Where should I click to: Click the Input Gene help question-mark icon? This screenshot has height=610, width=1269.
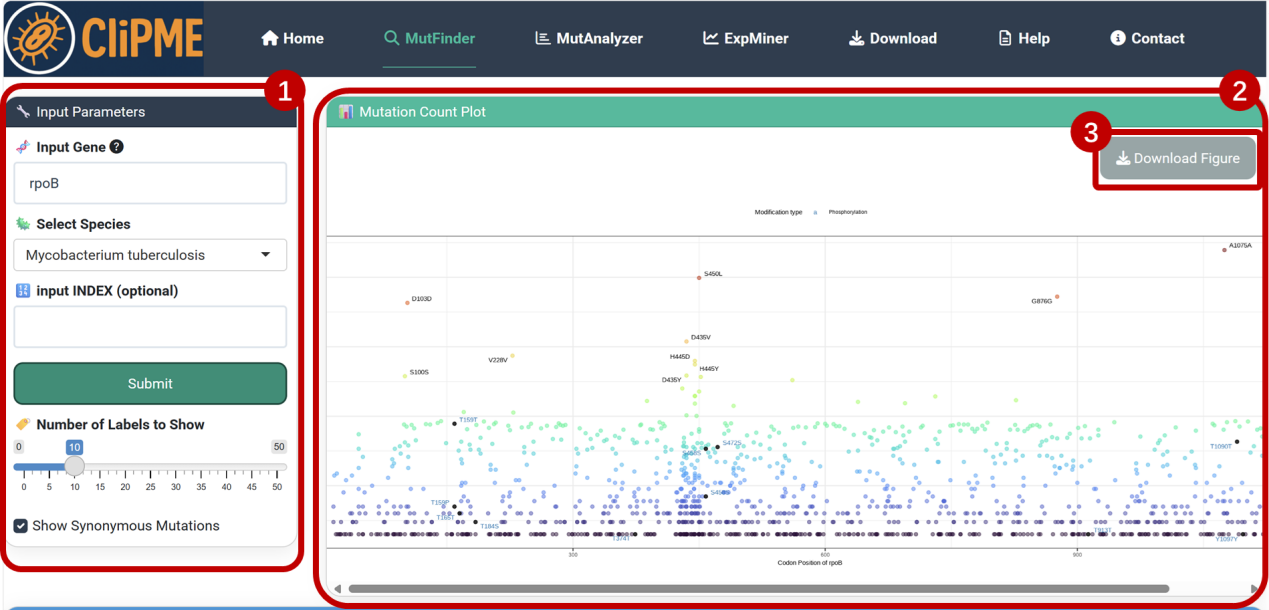click(117, 147)
